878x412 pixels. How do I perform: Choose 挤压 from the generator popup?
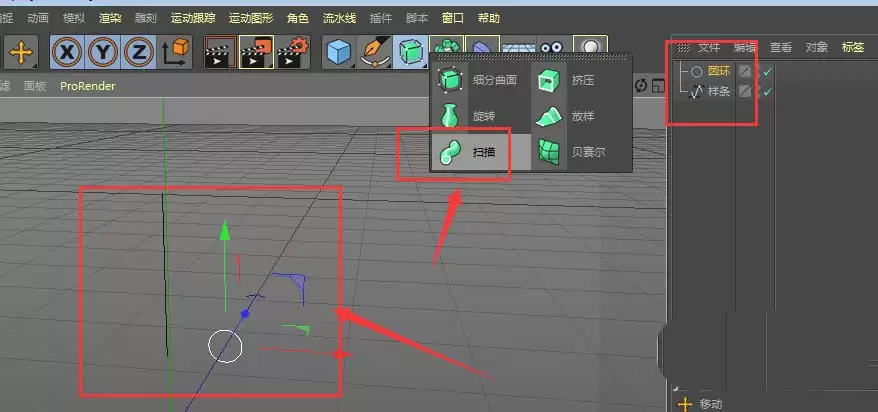coord(581,80)
